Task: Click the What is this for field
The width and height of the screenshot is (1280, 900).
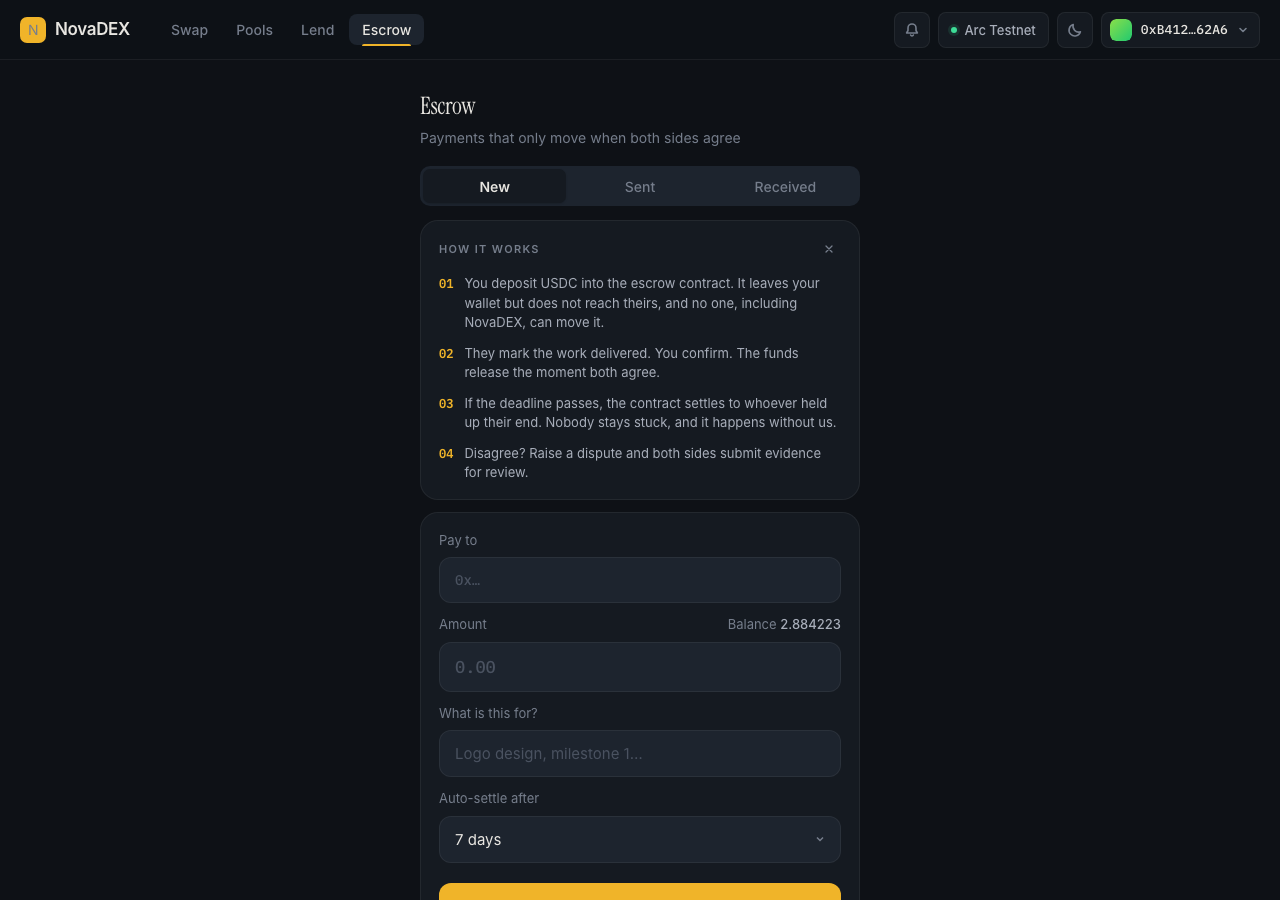Action: pos(640,753)
